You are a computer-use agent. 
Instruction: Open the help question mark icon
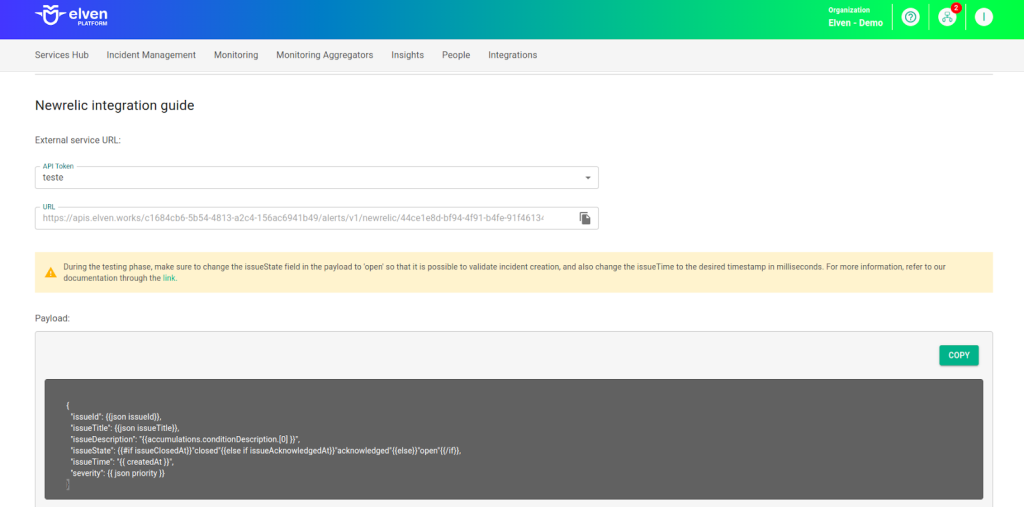point(910,17)
